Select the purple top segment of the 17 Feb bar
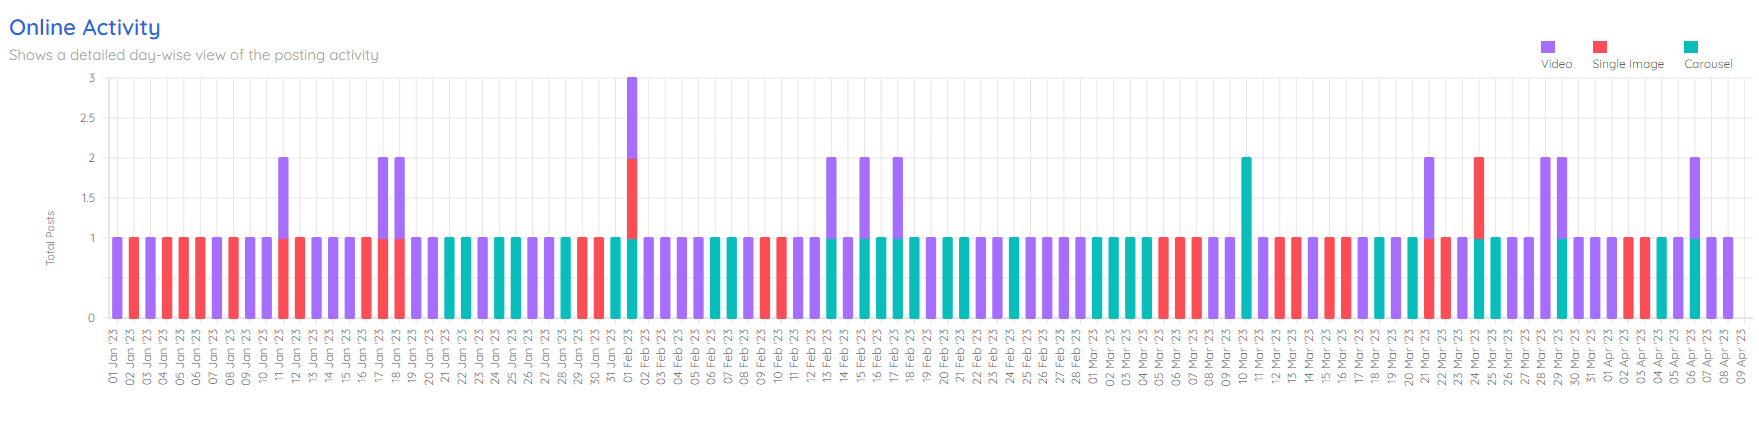 tap(898, 198)
